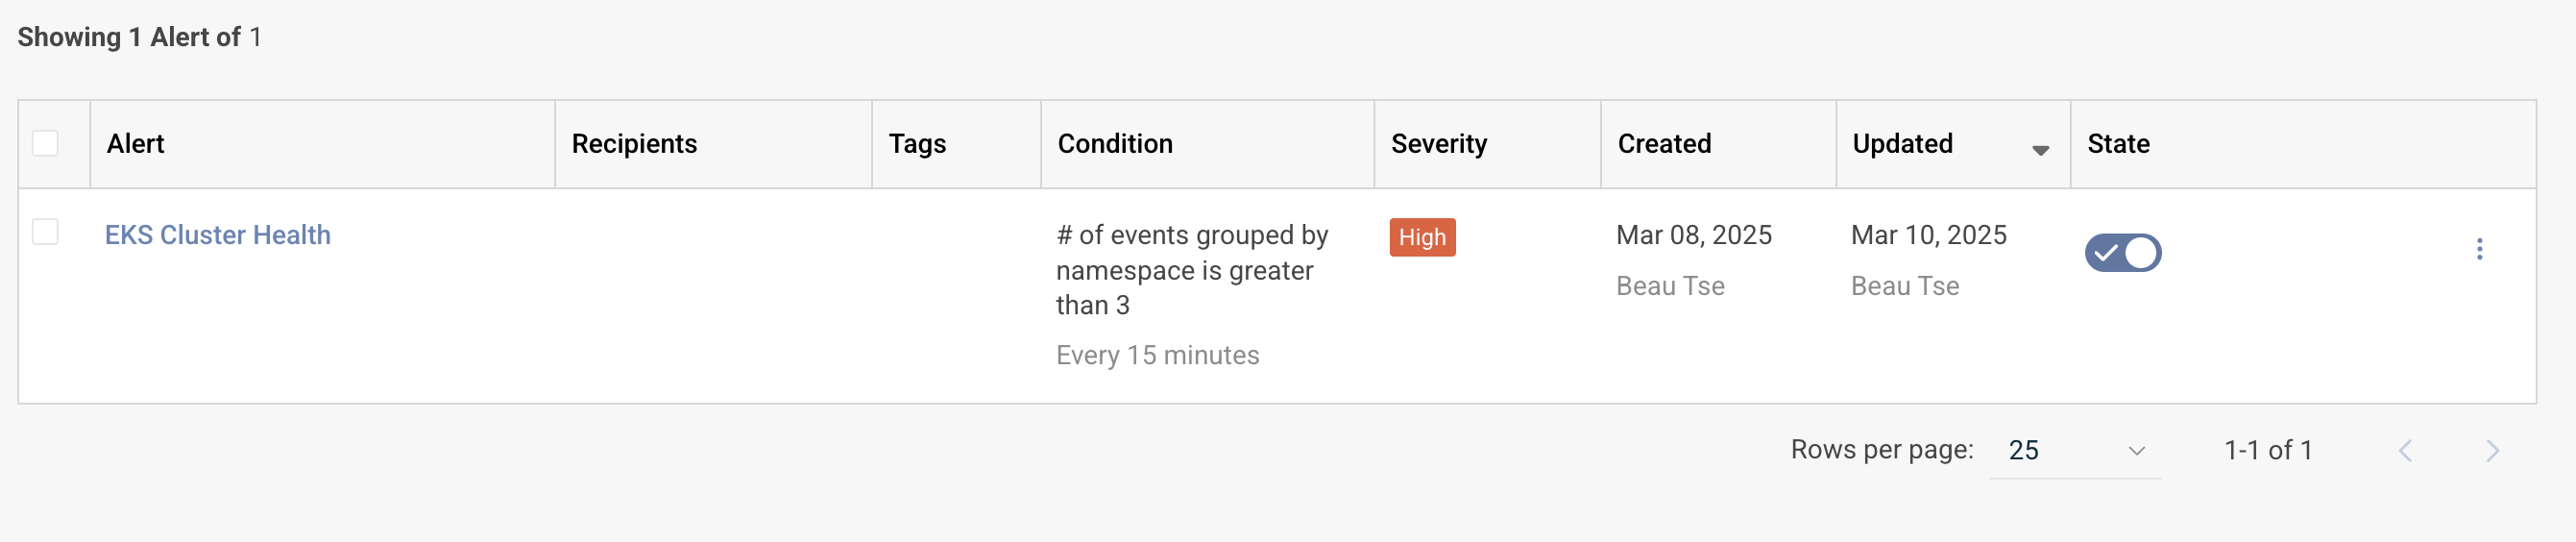Check the select-all alerts checkbox
Viewport: 2576px width, 542px height.
(45, 144)
